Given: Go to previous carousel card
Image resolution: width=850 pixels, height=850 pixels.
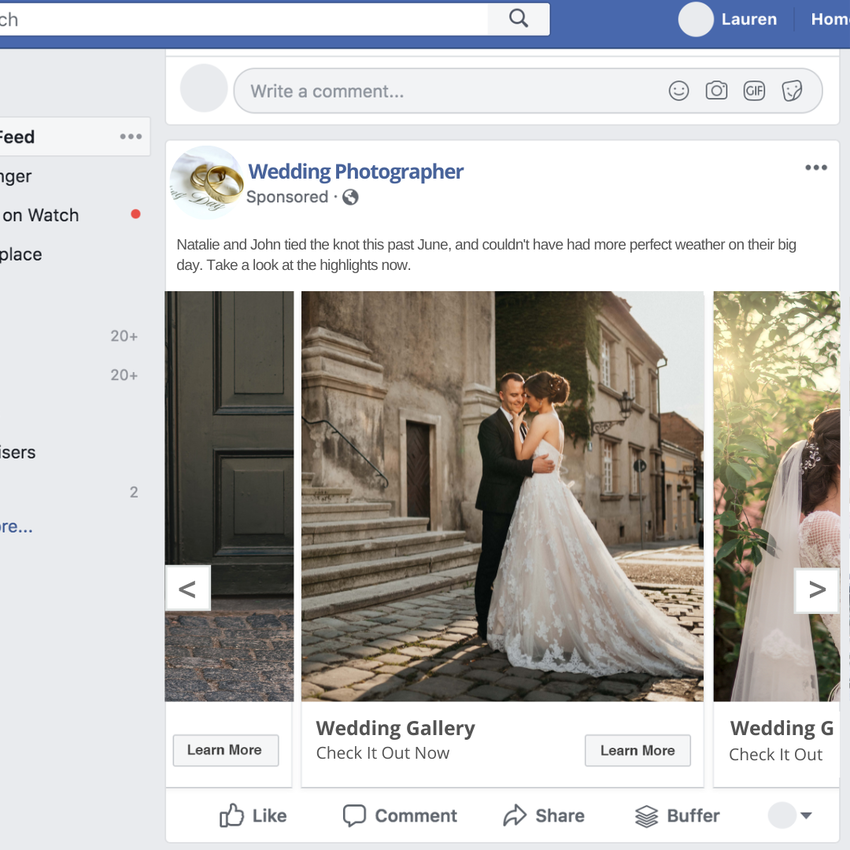Looking at the screenshot, I should click(x=188, y=589).
